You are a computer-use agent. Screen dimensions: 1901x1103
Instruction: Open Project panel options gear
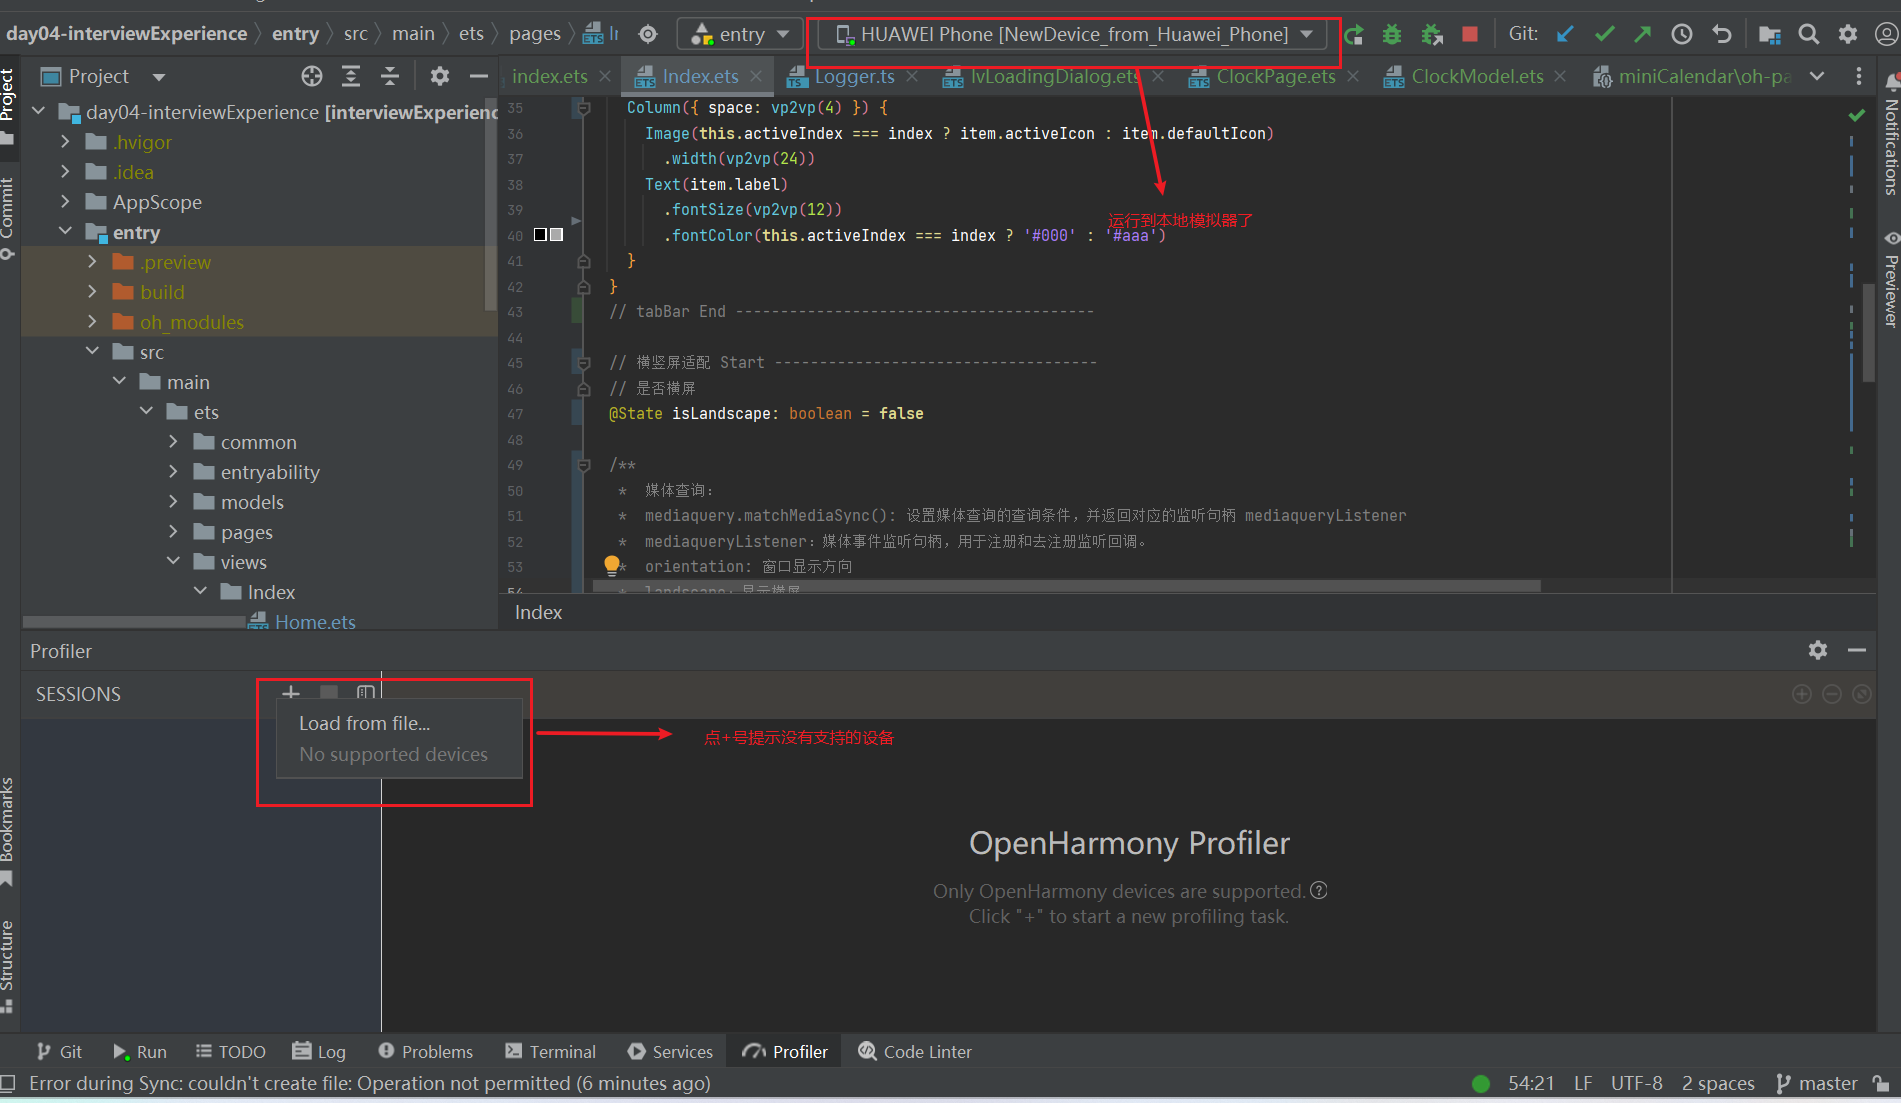440,76
